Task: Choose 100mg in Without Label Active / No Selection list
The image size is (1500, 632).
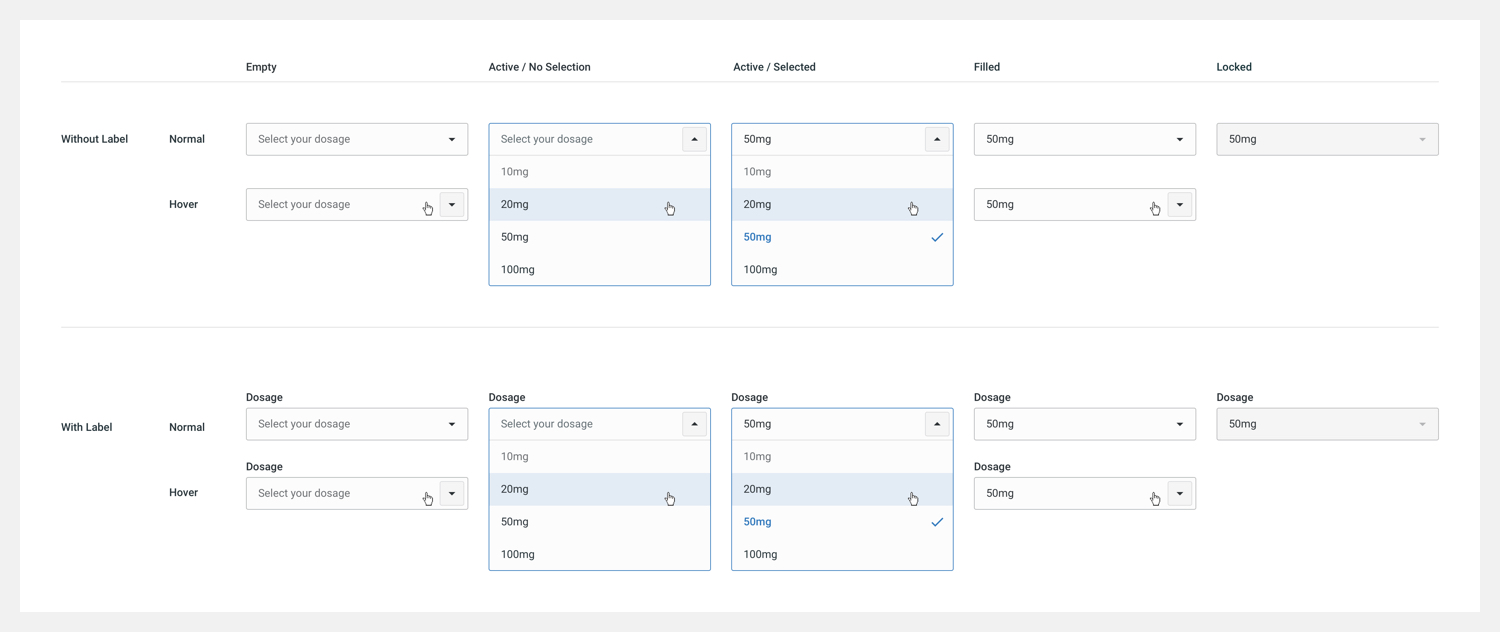Action: tap(600, 269)
